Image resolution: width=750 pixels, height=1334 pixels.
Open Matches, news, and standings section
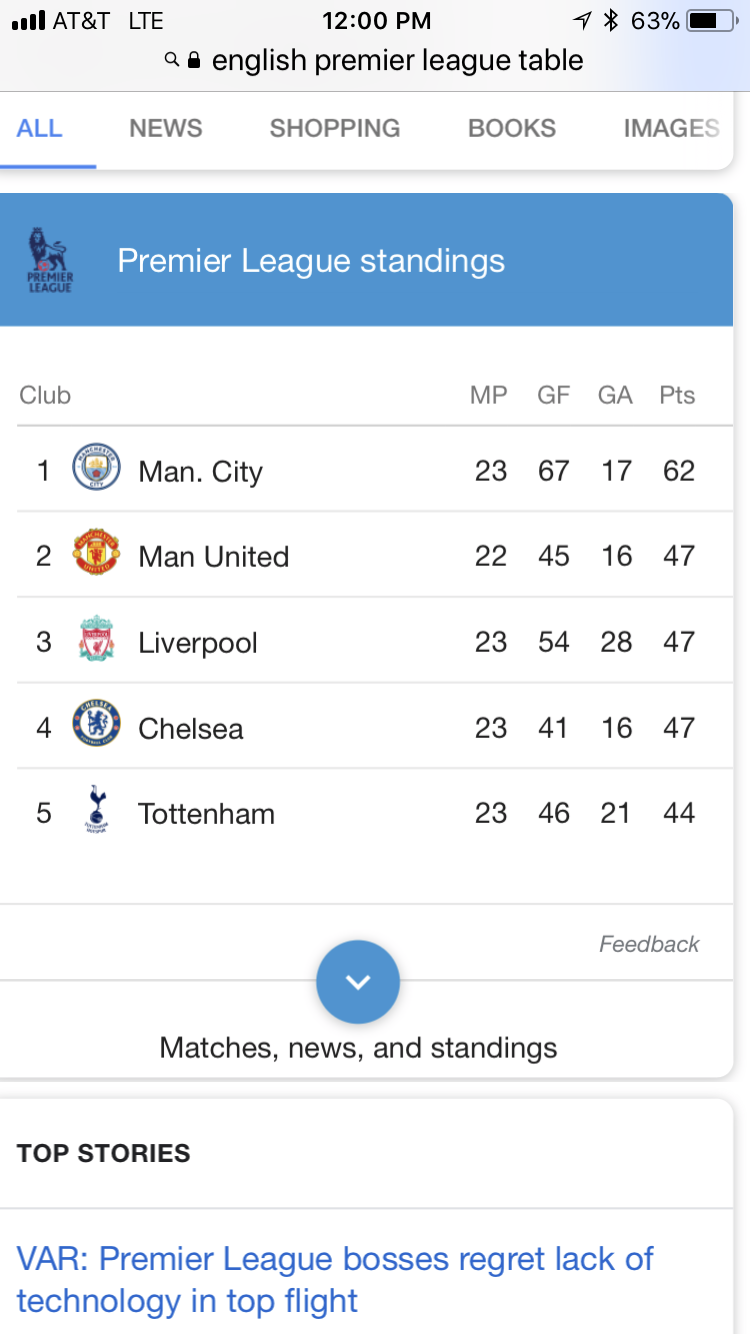pyautogui.click(x=358, y=1047)
